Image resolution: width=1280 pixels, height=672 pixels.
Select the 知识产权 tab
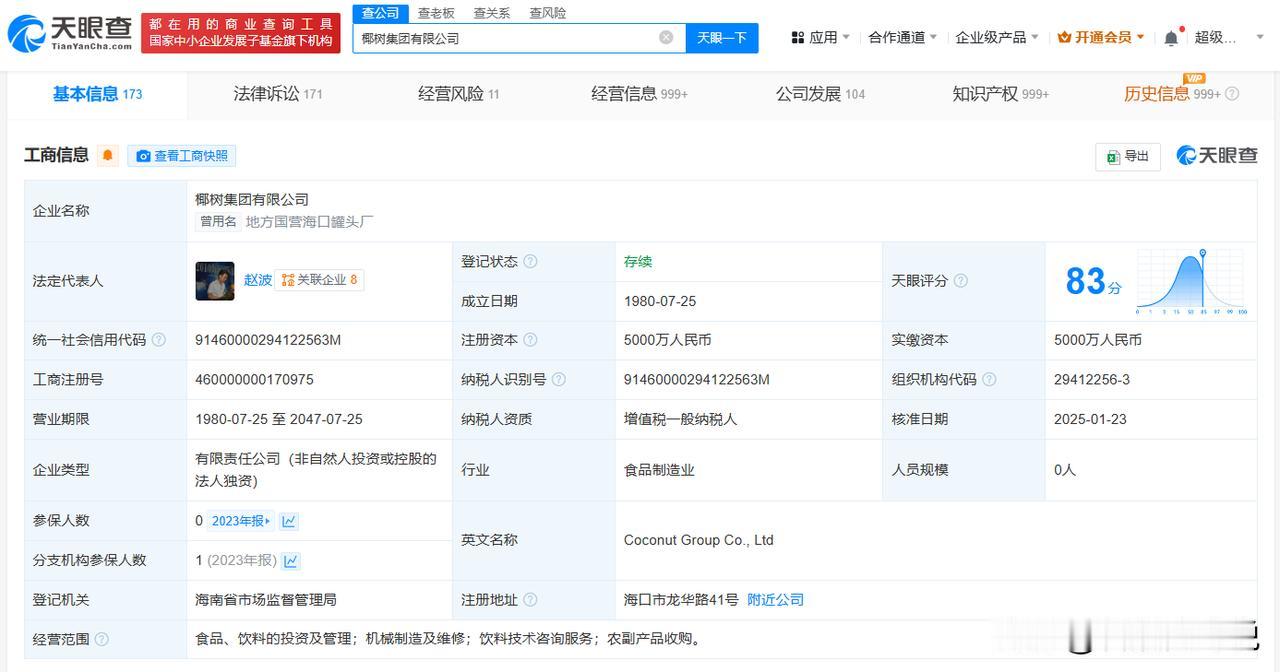1000,94
